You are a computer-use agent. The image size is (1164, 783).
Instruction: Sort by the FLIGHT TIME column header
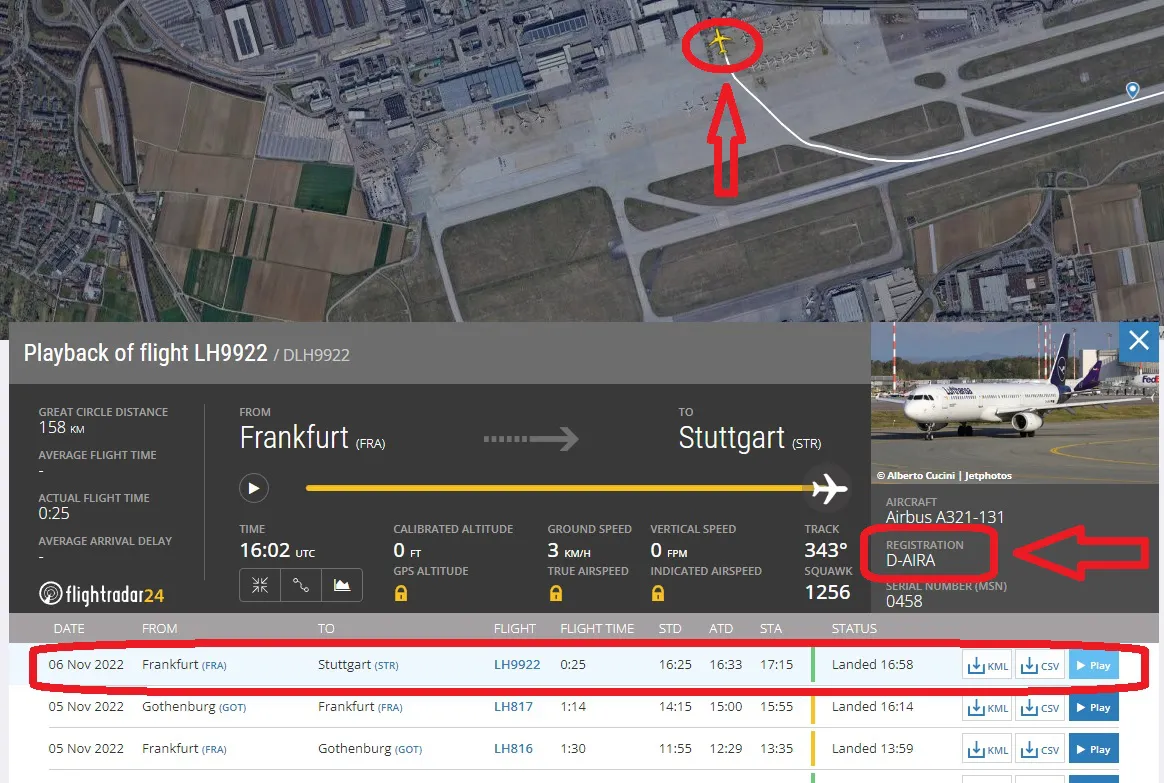pyautogui.click(x=597, y=629)
